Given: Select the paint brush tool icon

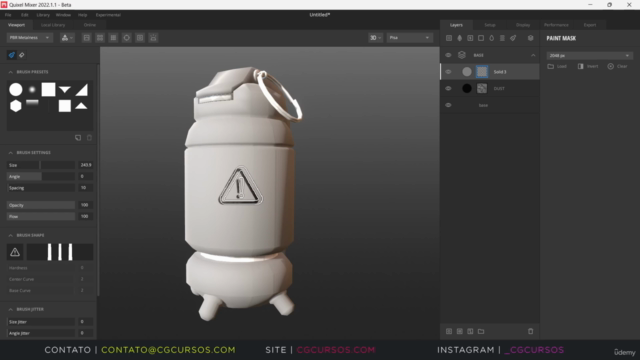Looking at the screenshot, I should pyautogui.click(x=11, y=55).
